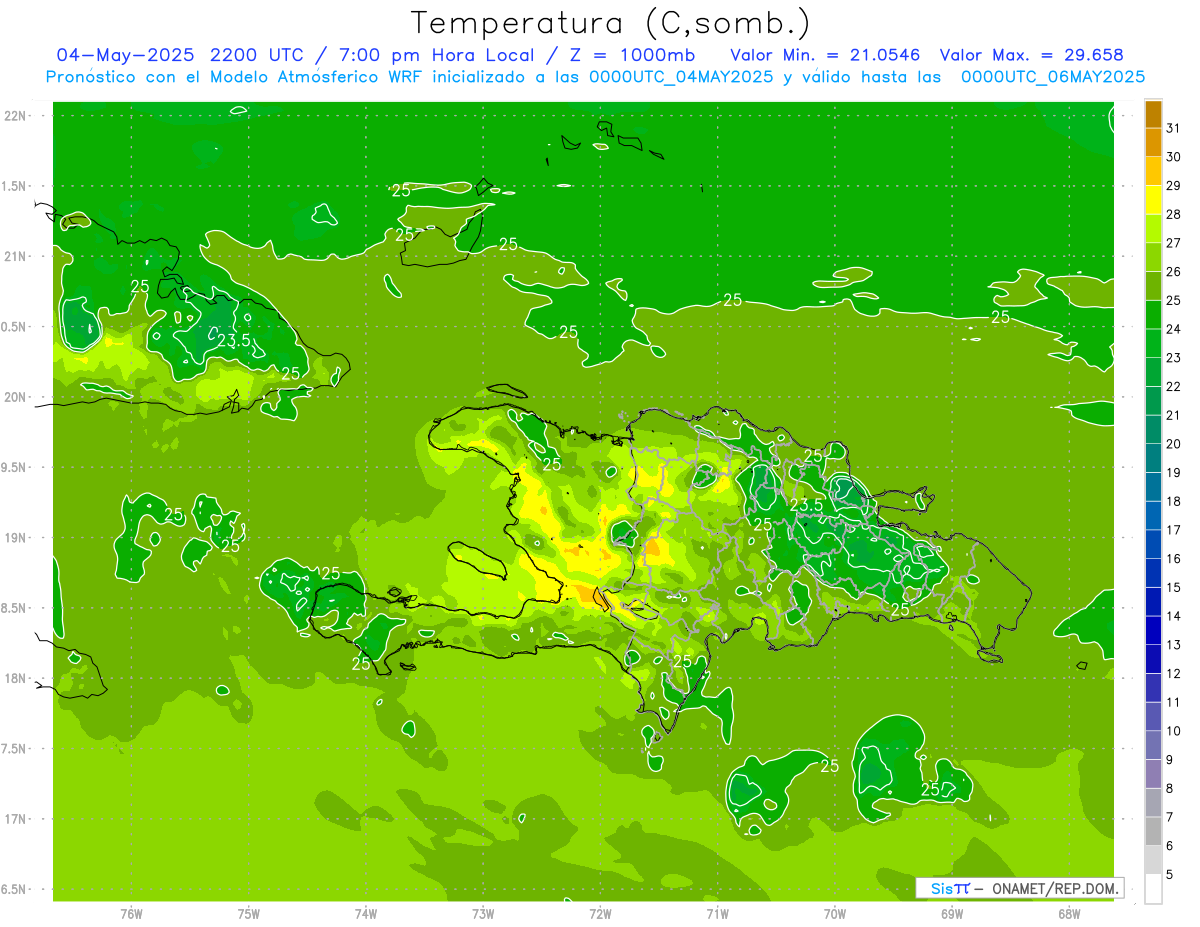Select forecast end time "0000UTC_06MAY2025"
The width and height of the screenshot is (1200, 927).
click(1052, 76)
